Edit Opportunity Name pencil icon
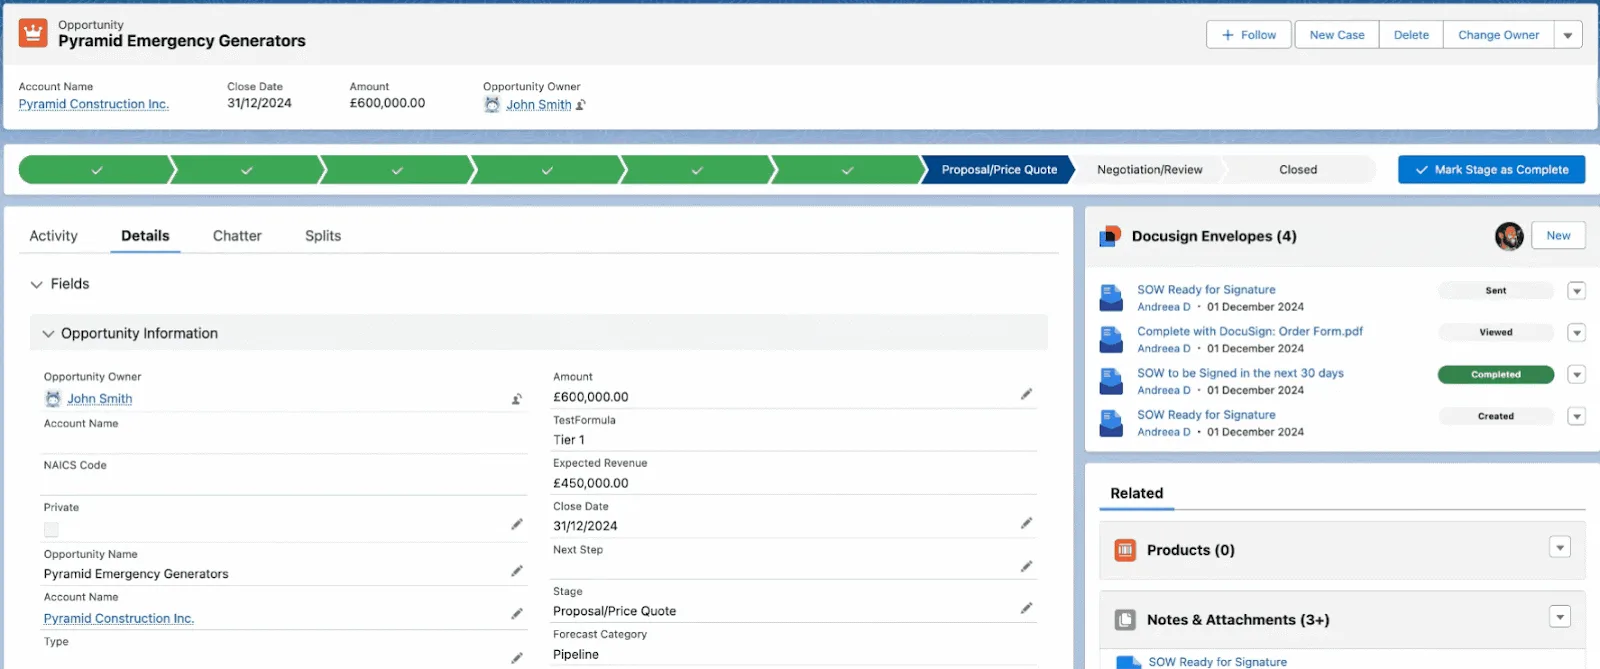The height and width of the screenshot is (669, 1600). (x=517, y=571)
